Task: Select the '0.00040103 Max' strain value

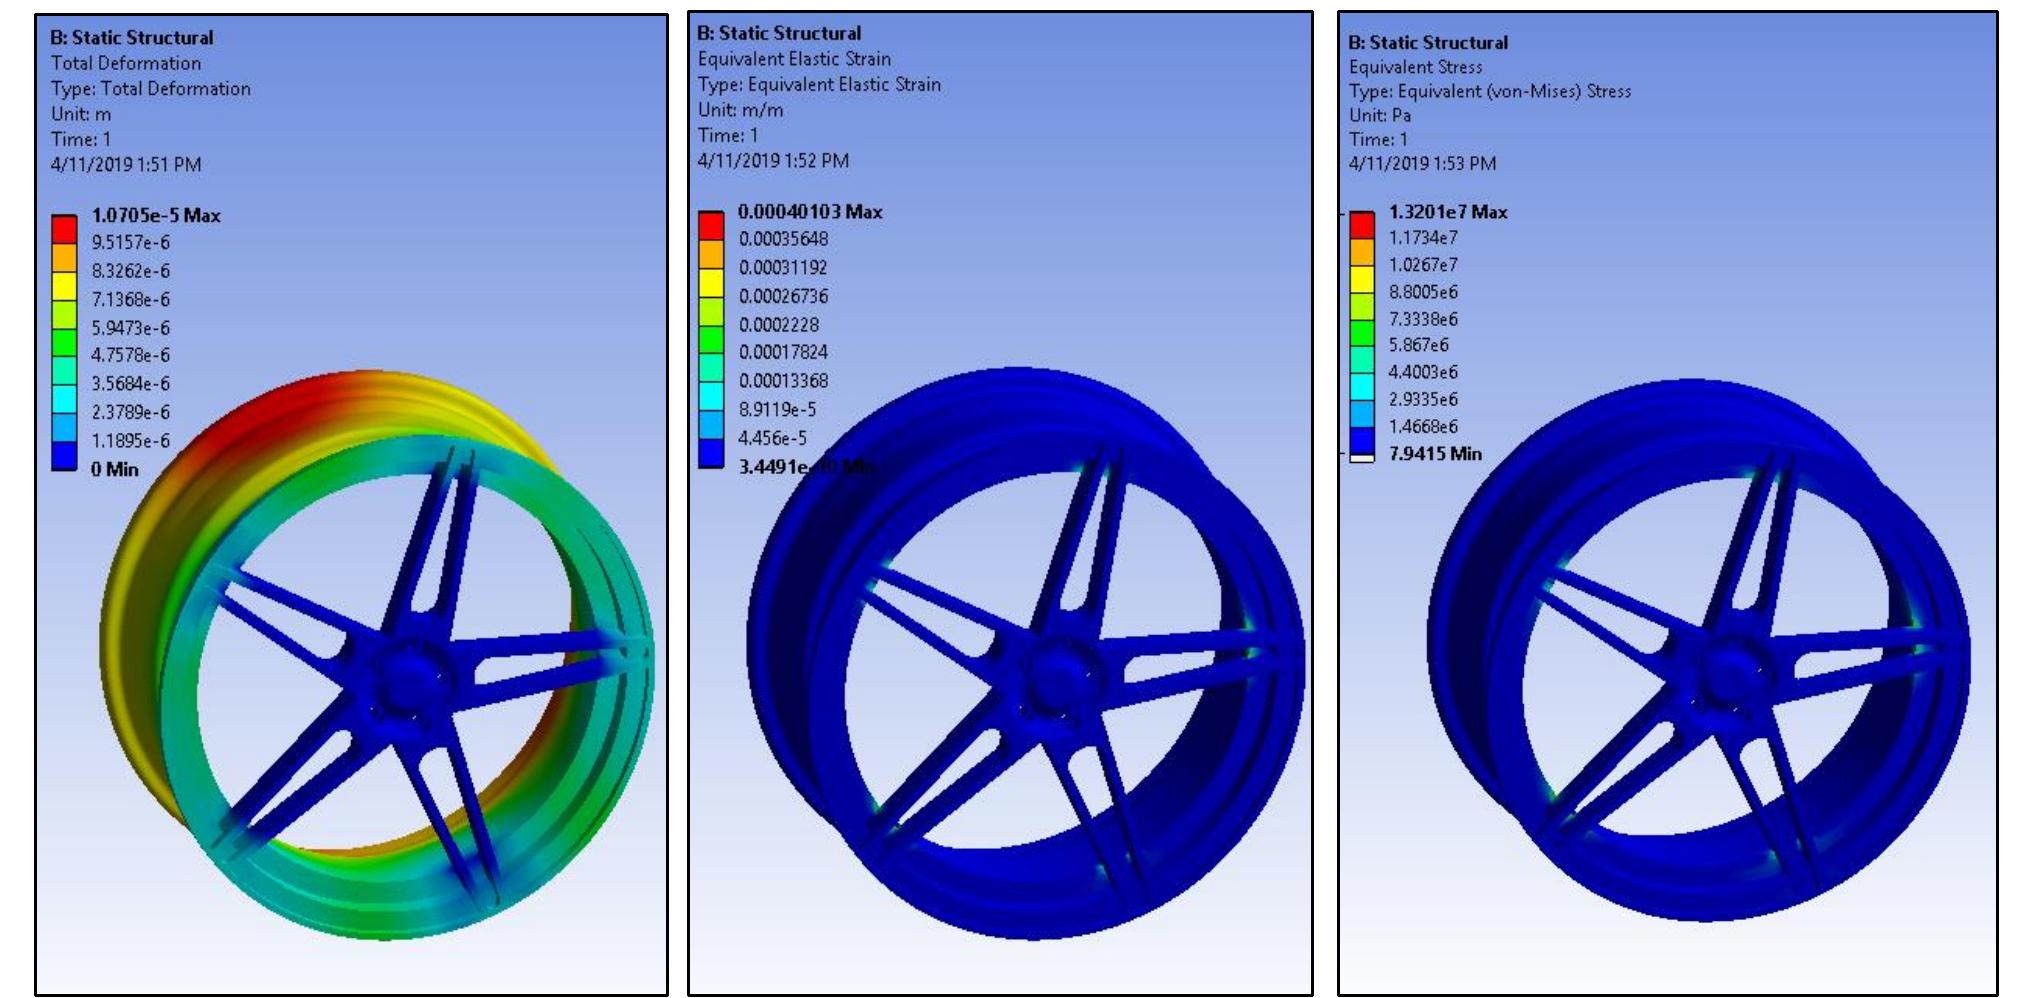Action: point(810,211)
